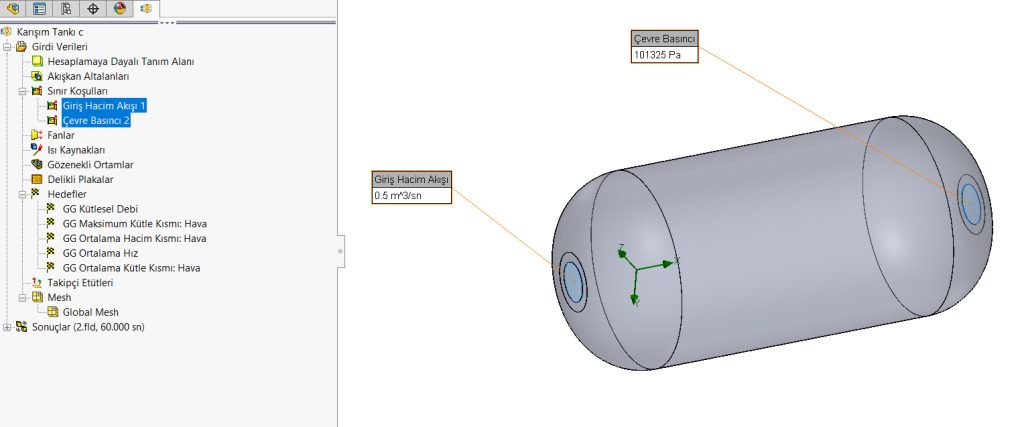This screenshot has height=427, width=1024.
Task: Click the Gözenekli Ortamlar porous media icon
Action: tap(37, 165)
